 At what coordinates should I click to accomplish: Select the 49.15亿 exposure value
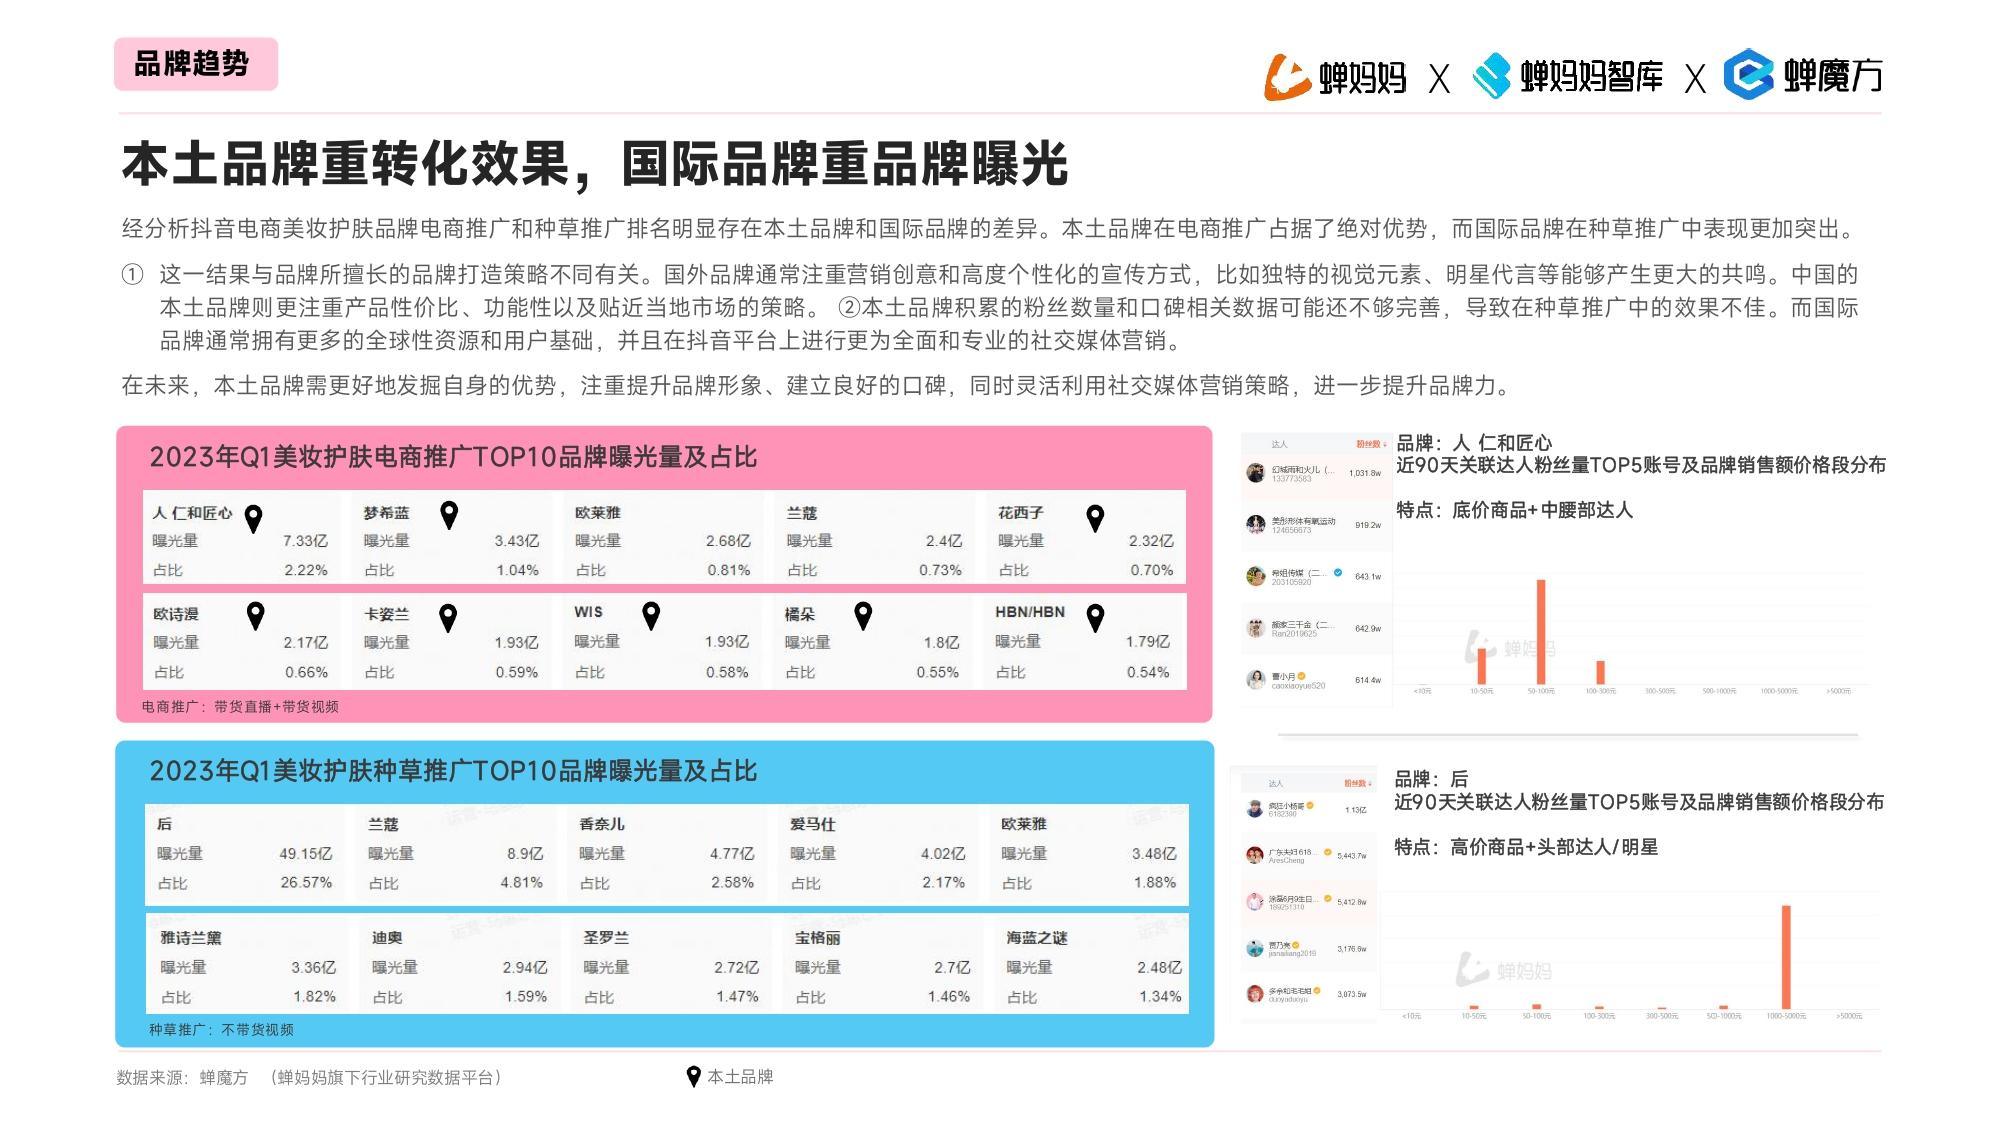[x=306, y=854]
